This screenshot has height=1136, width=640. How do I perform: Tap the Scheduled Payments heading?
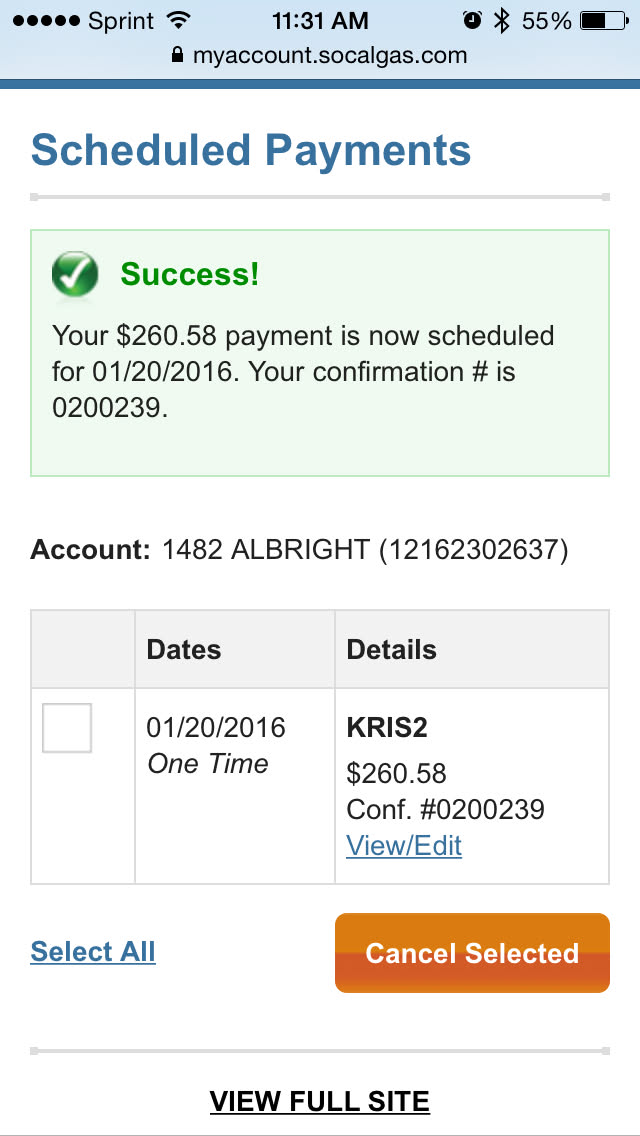click(x=251, y=150)
